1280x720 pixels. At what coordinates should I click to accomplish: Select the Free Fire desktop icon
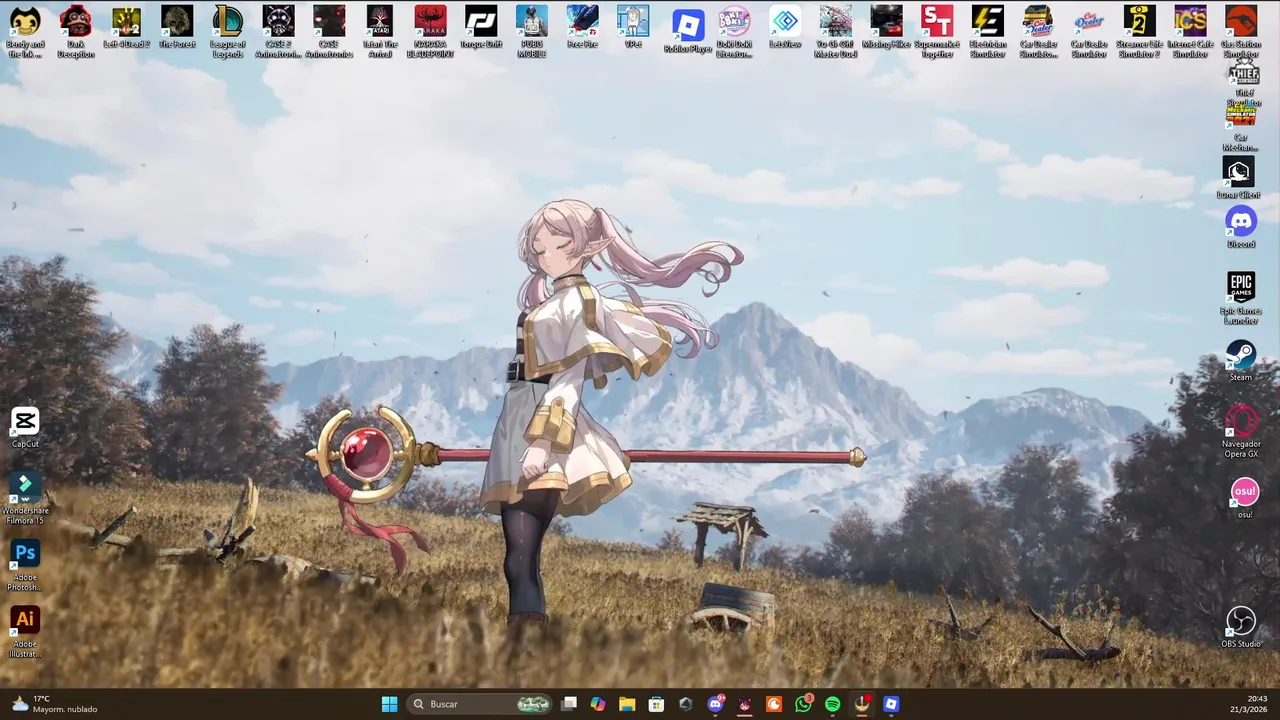(582, 28)
